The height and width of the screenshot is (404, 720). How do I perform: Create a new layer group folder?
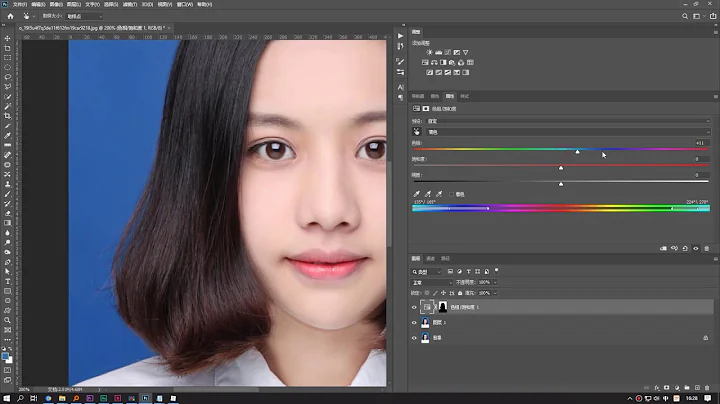coord(687,388)
